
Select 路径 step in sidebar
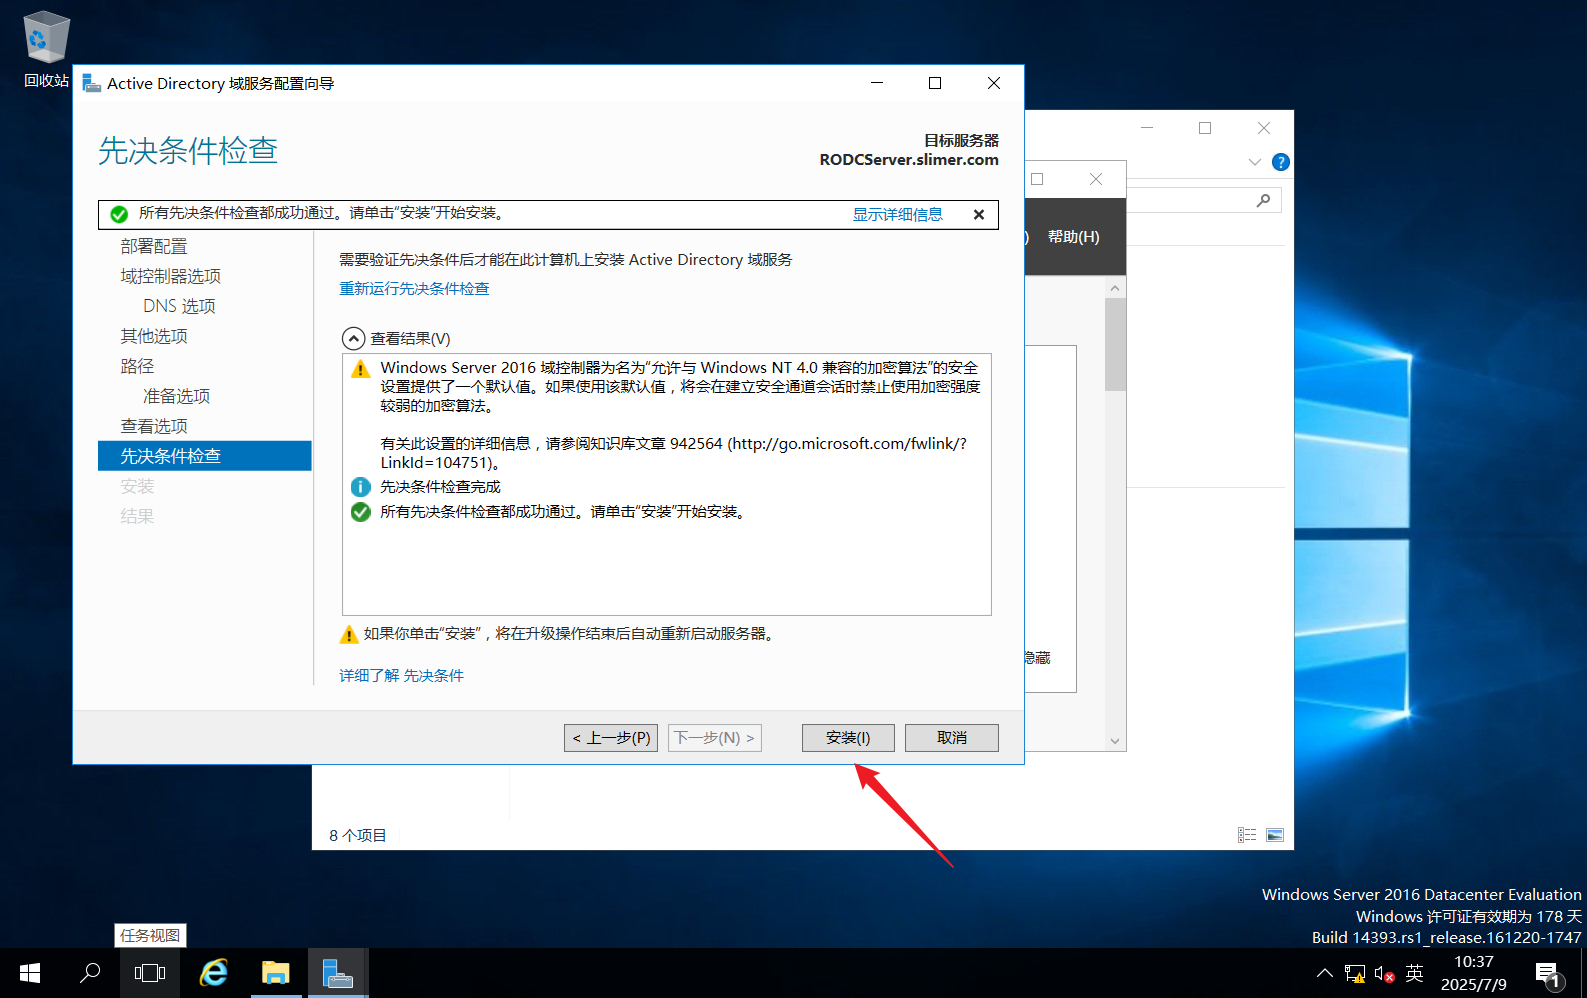(x=137, y=366)
